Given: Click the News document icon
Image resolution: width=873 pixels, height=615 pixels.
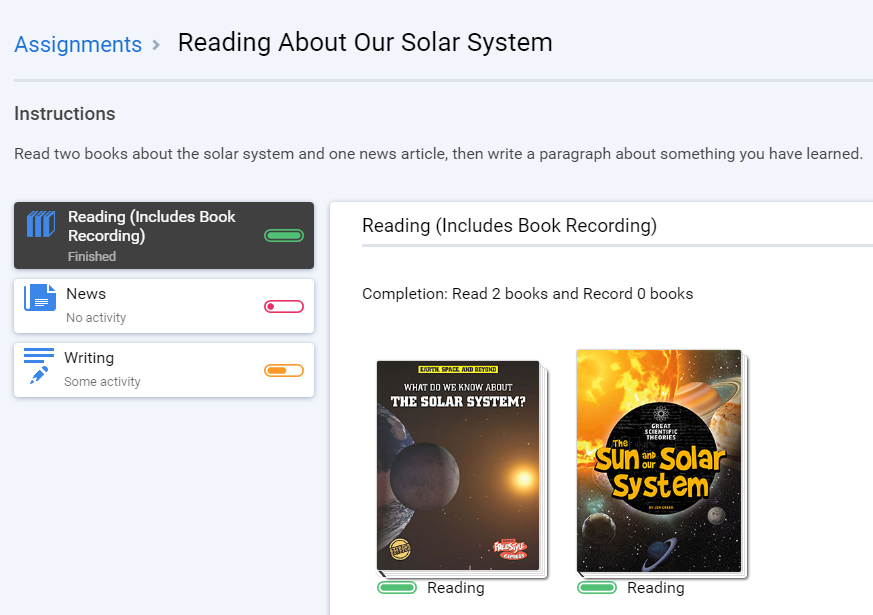Looking at the screenshot, I should pos(40,297).
